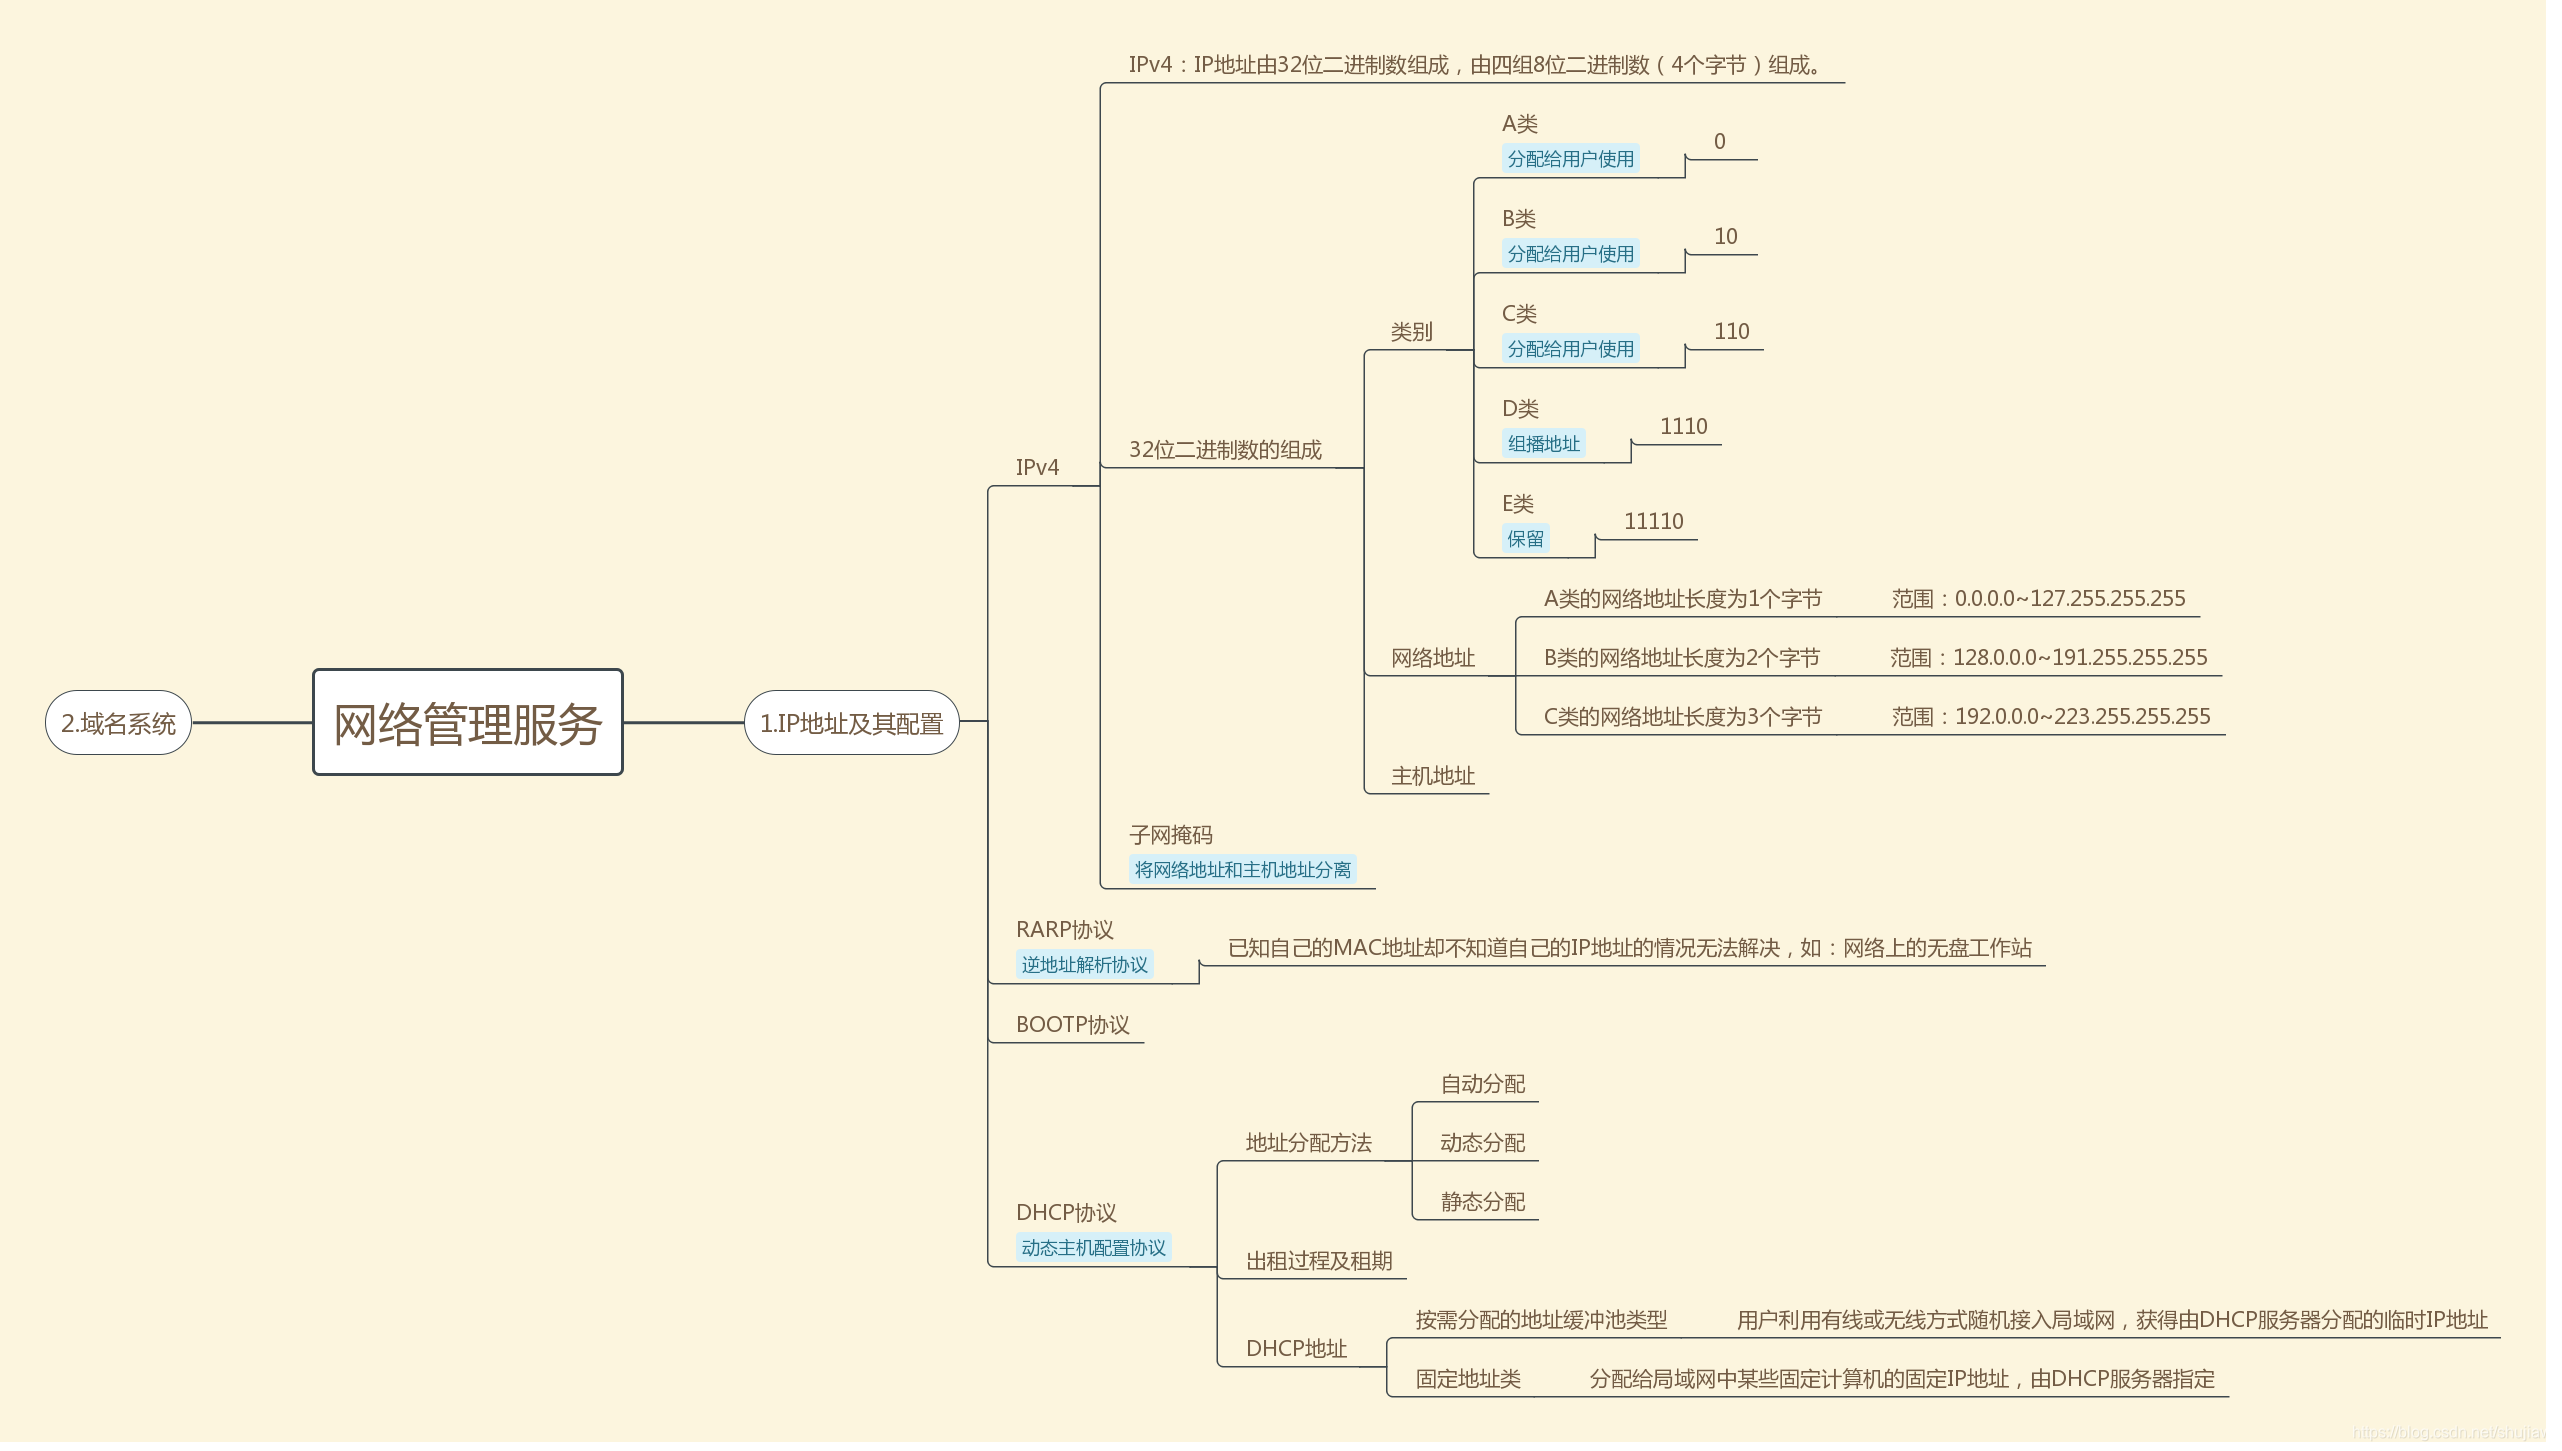This screenshot has width=2562, height=1451.
Task: Select the RARP协议 node
Action: [x=1064, y=930]
